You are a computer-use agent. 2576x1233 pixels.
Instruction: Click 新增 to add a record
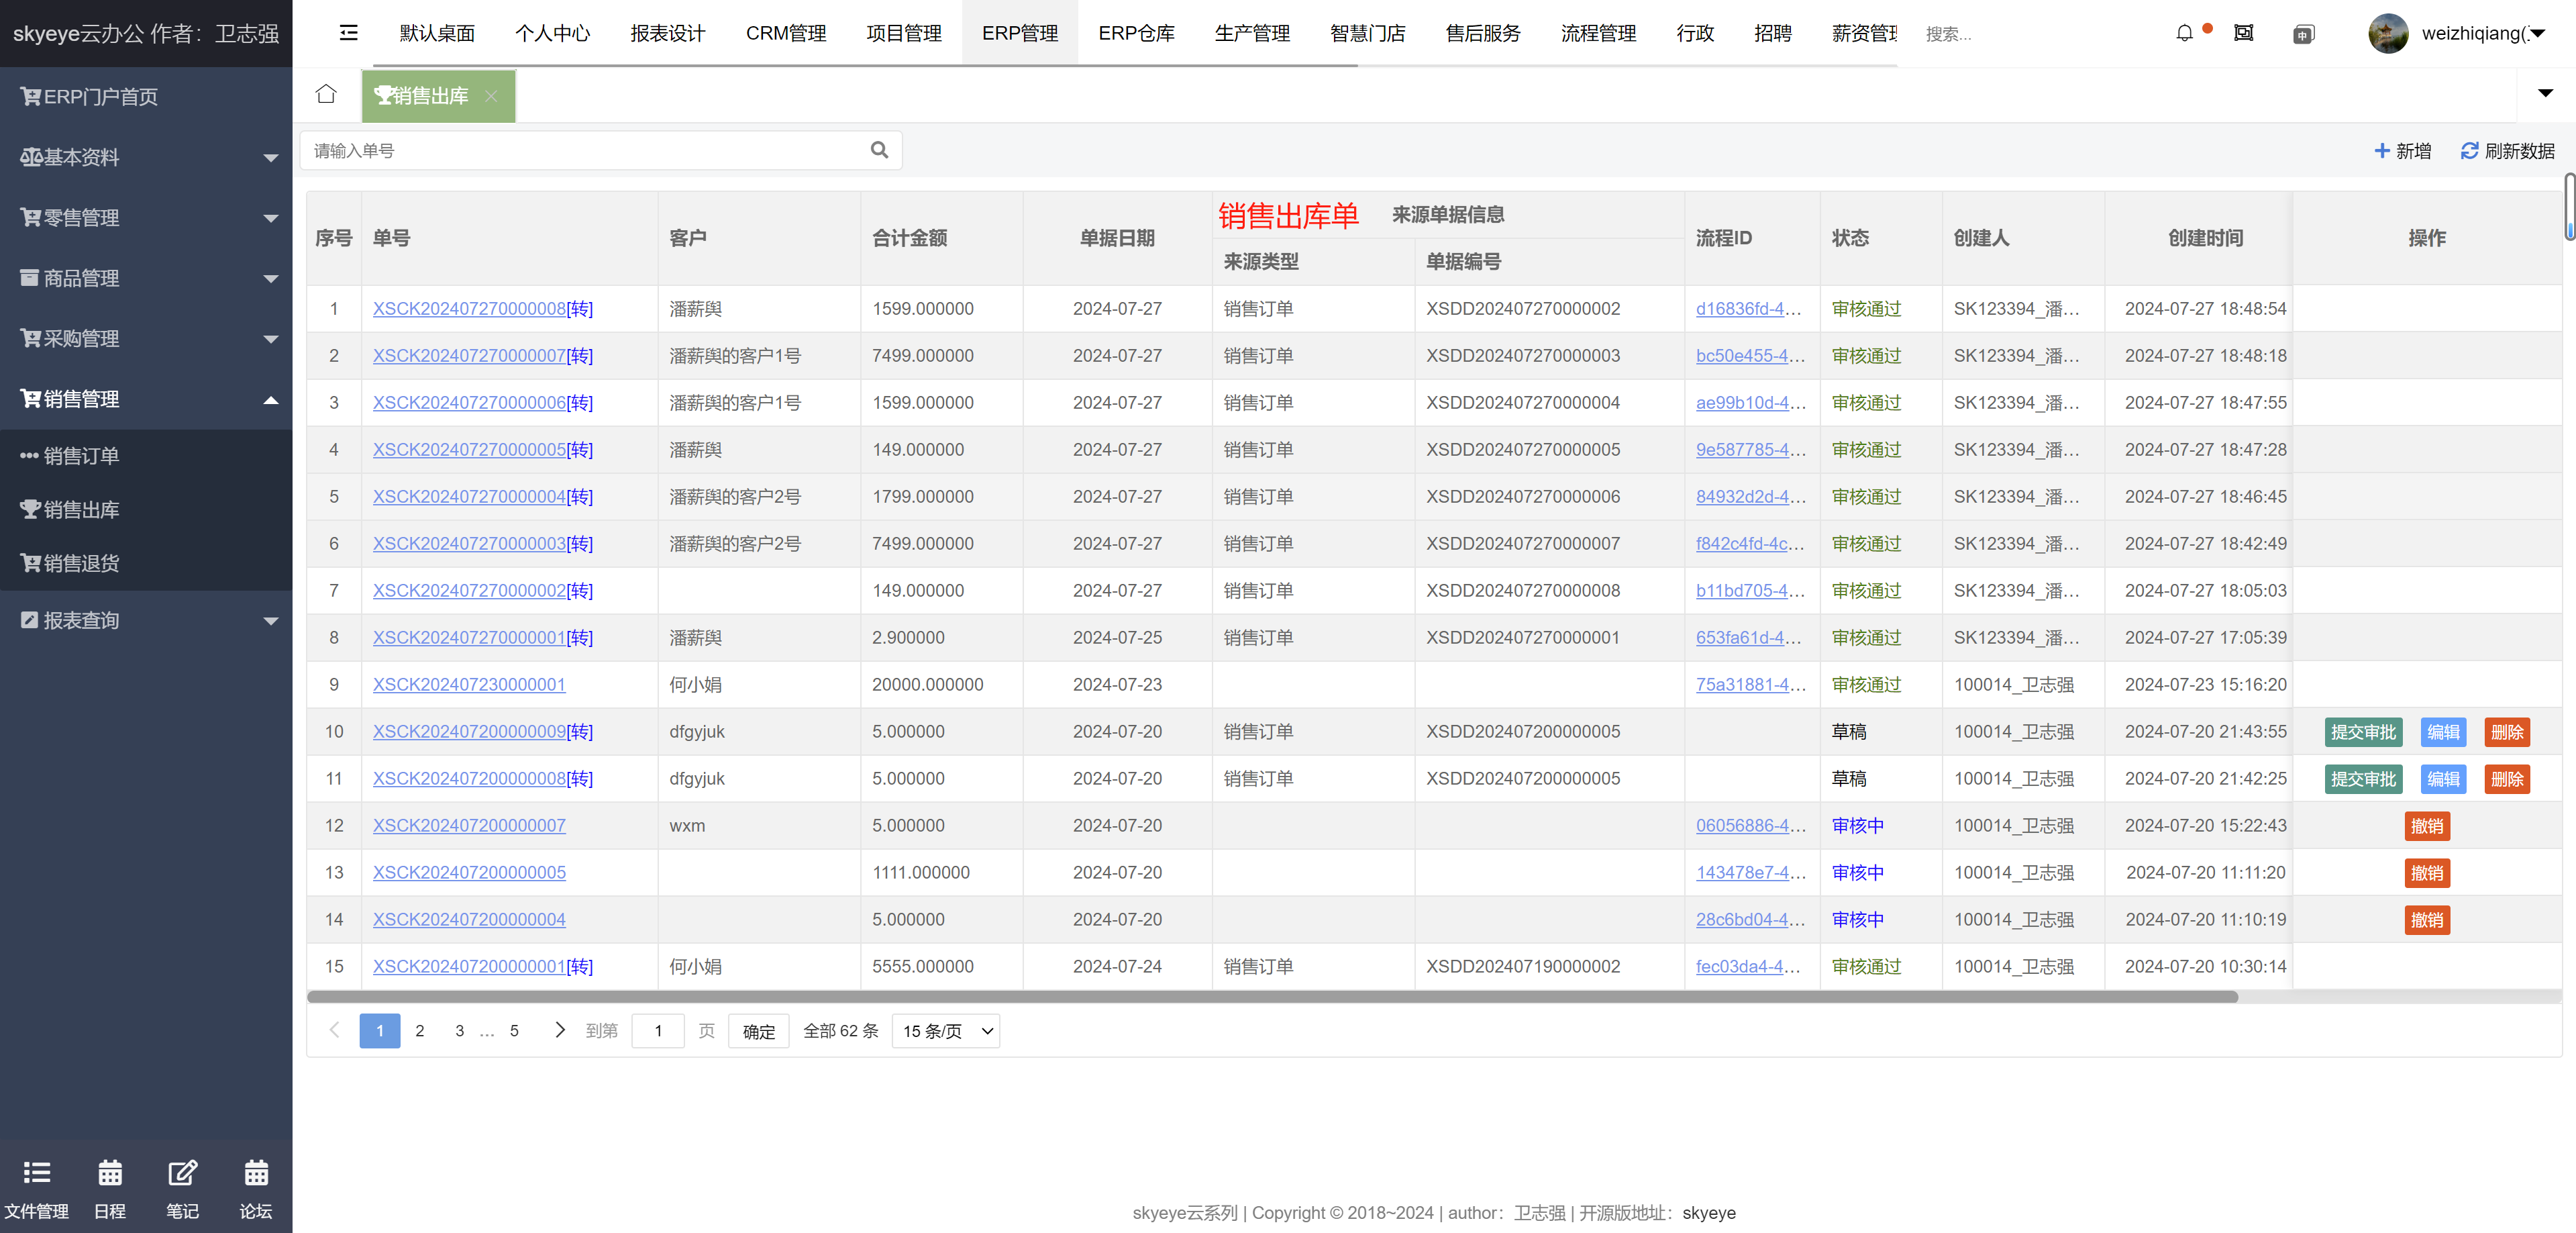click(2402, 150)
